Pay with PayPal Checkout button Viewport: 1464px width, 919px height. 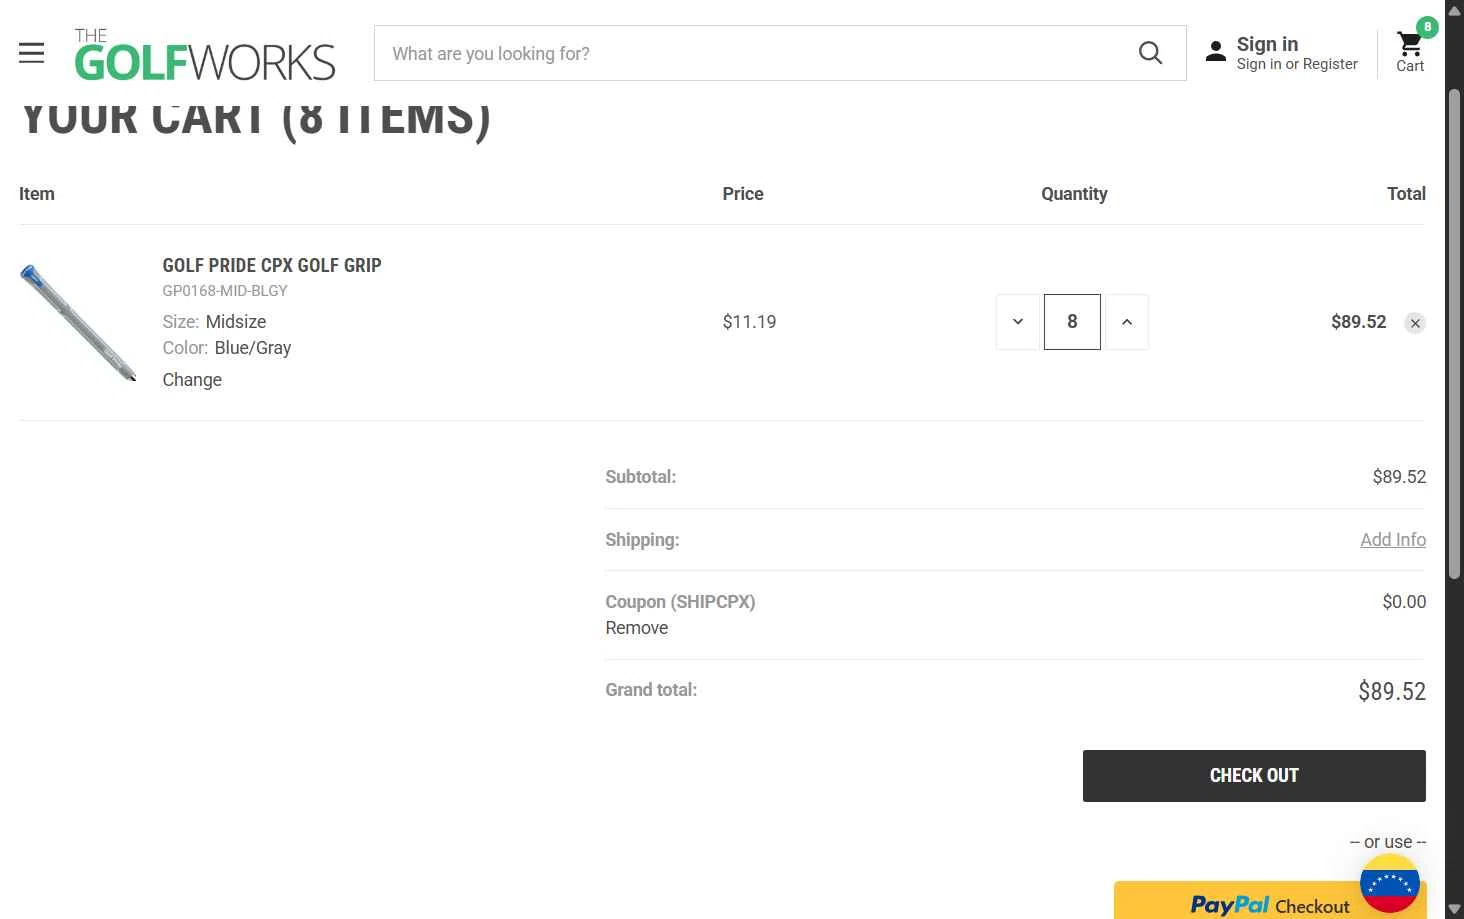click(1270, 900)
